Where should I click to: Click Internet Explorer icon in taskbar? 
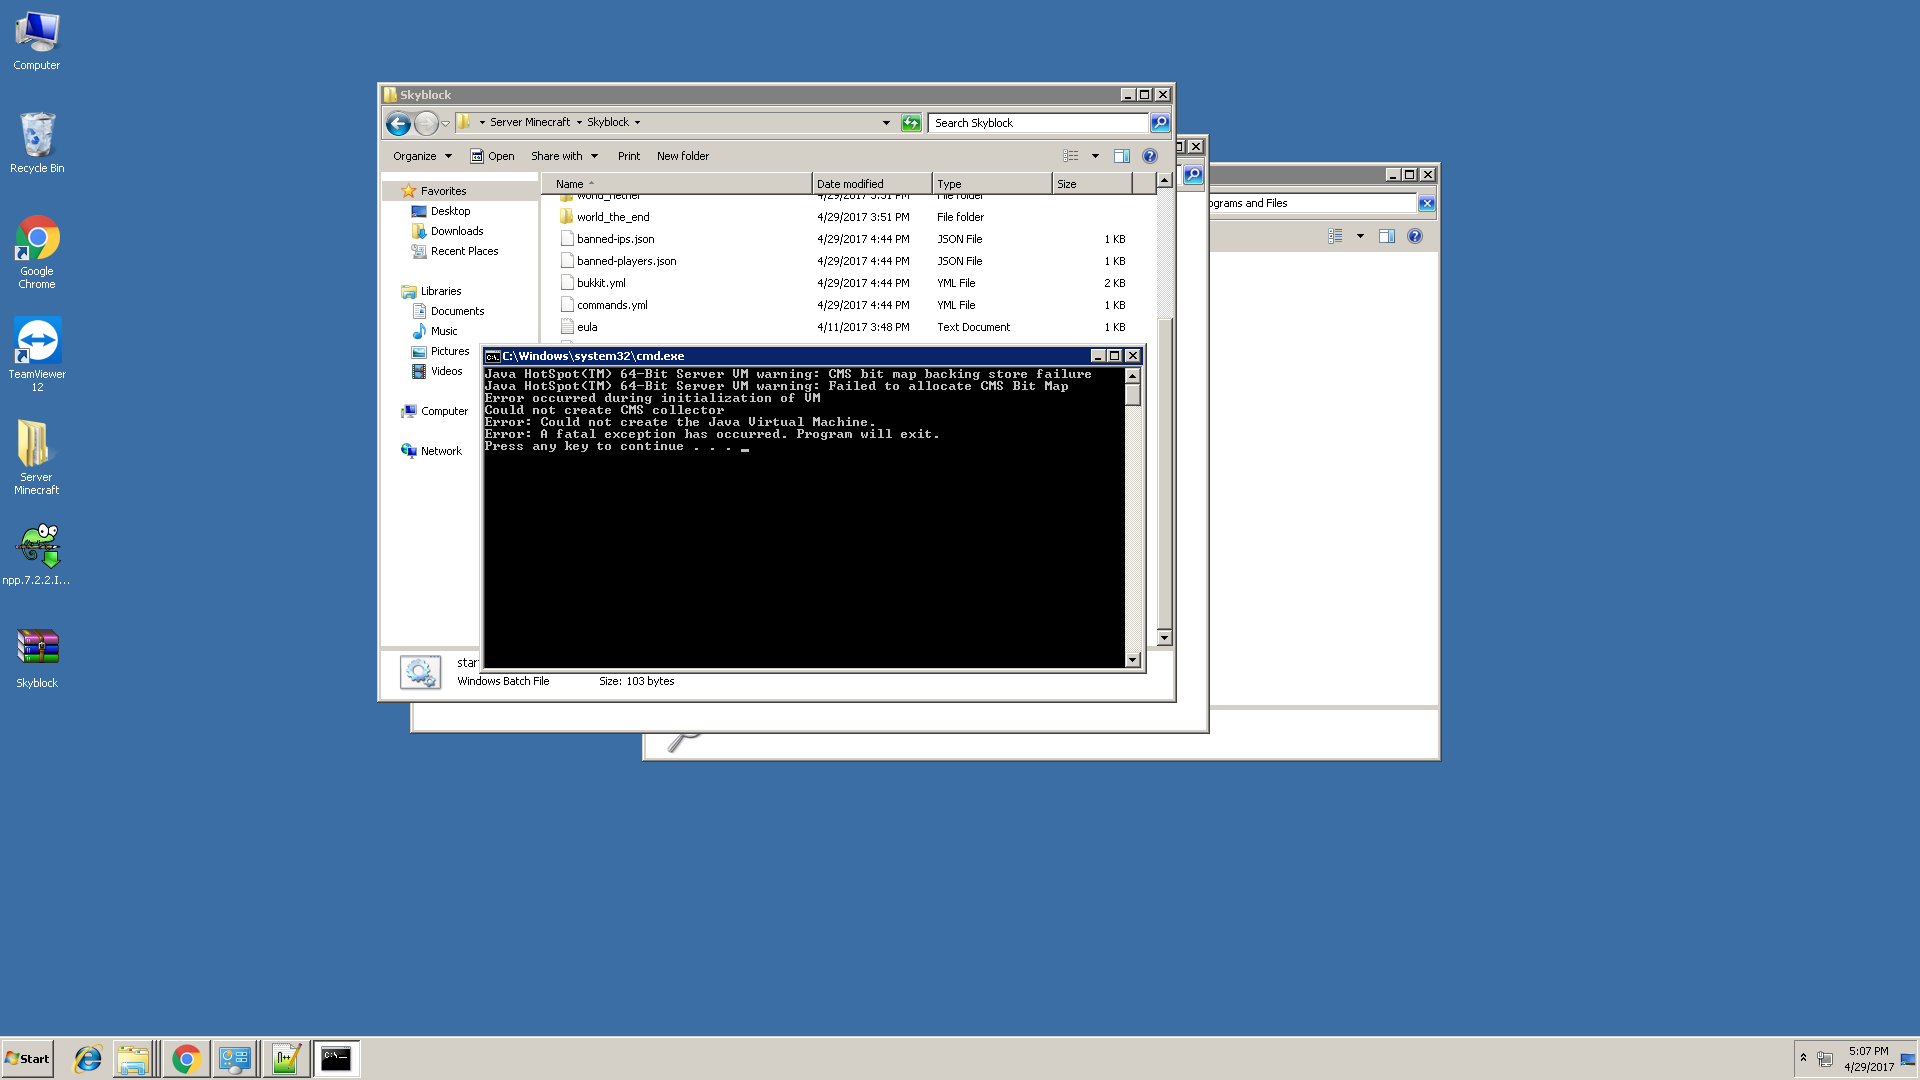coord(88,1059)
